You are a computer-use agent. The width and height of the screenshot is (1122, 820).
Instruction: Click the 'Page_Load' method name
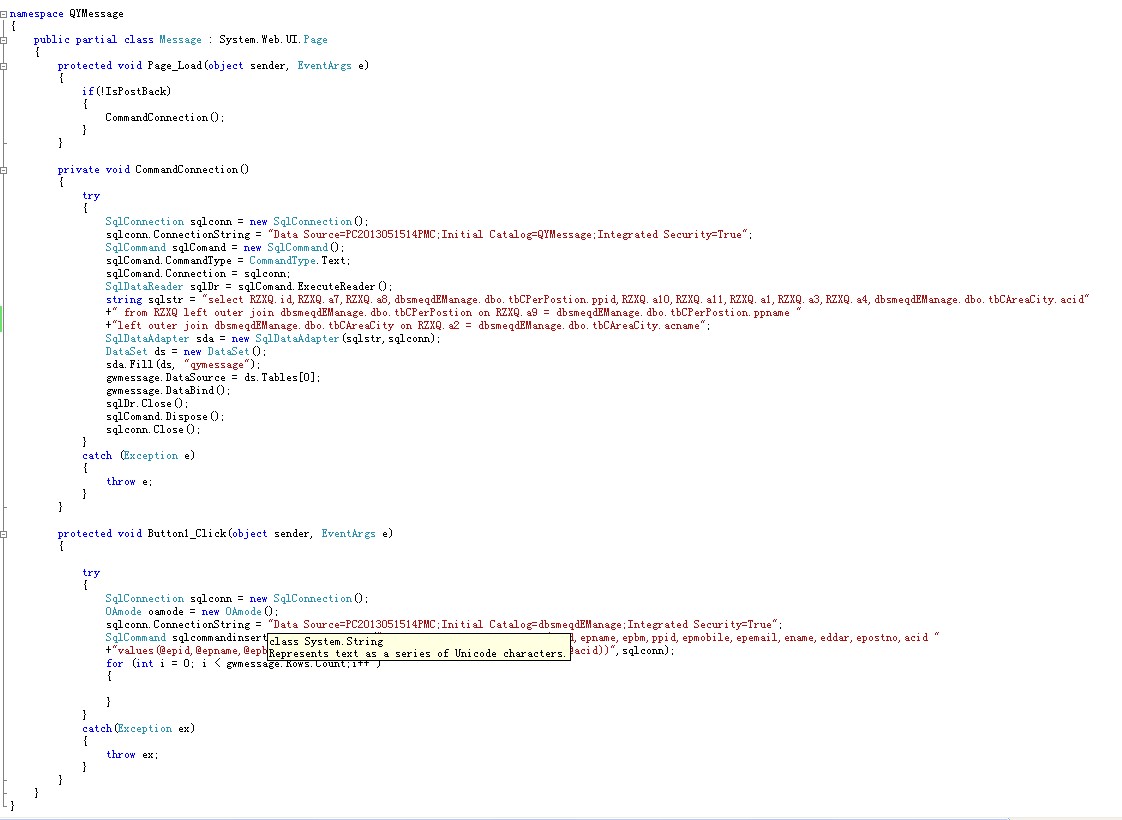(x=175, y=66)
